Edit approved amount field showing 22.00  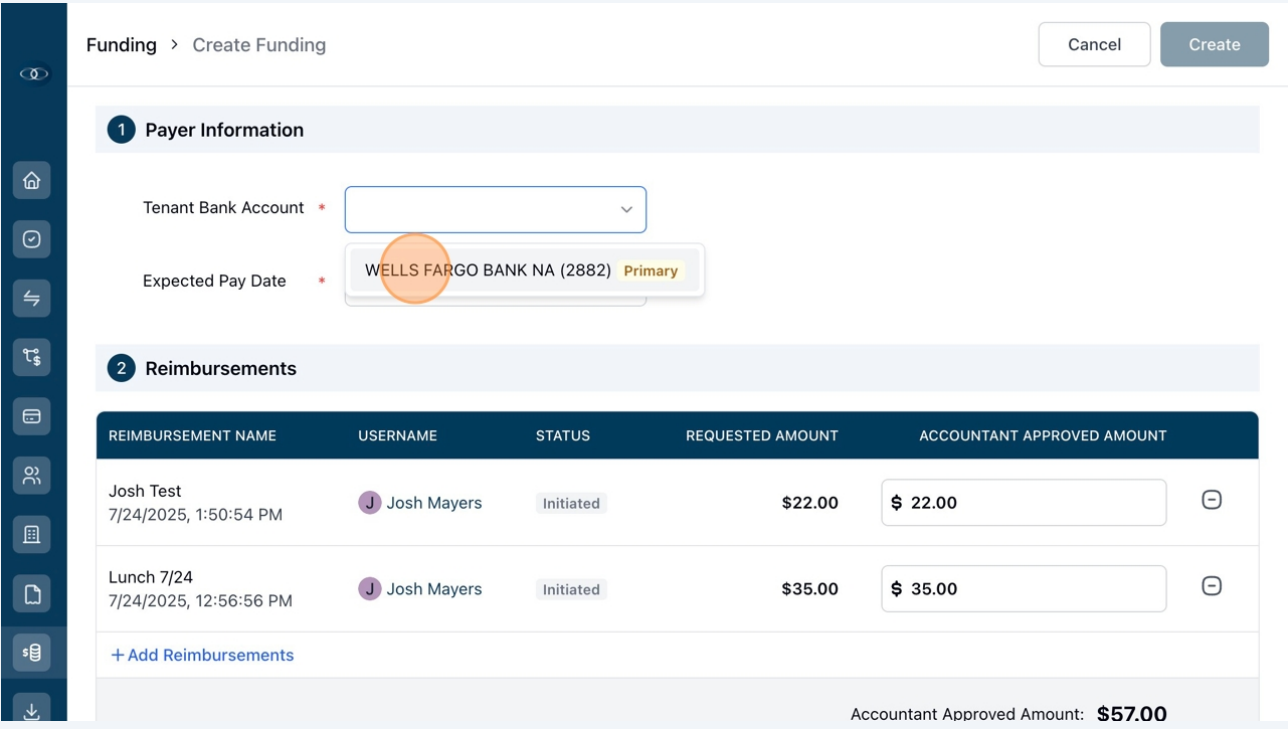1023,502
